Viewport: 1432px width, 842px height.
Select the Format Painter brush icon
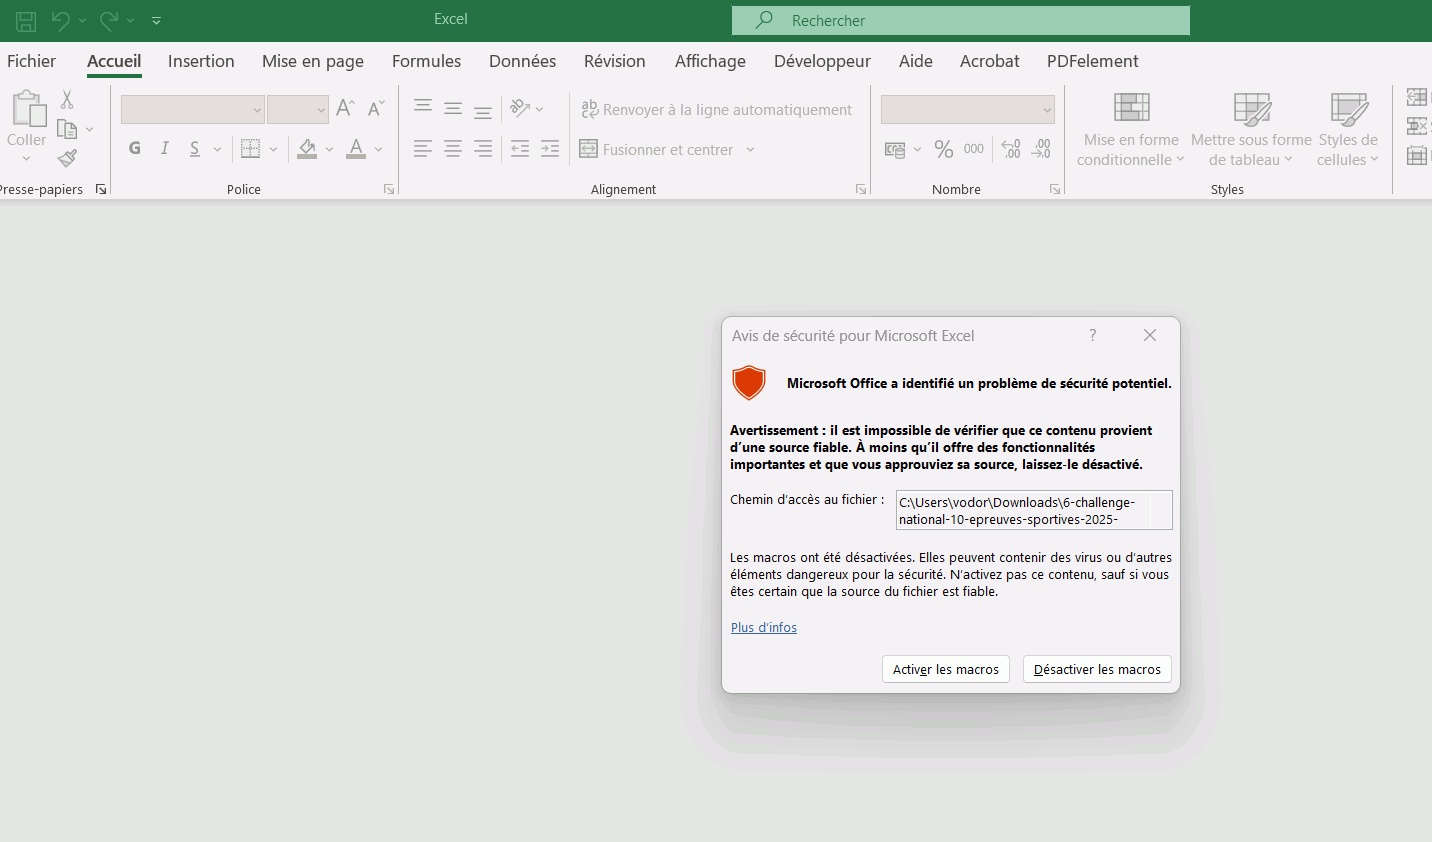click(67, 158)
